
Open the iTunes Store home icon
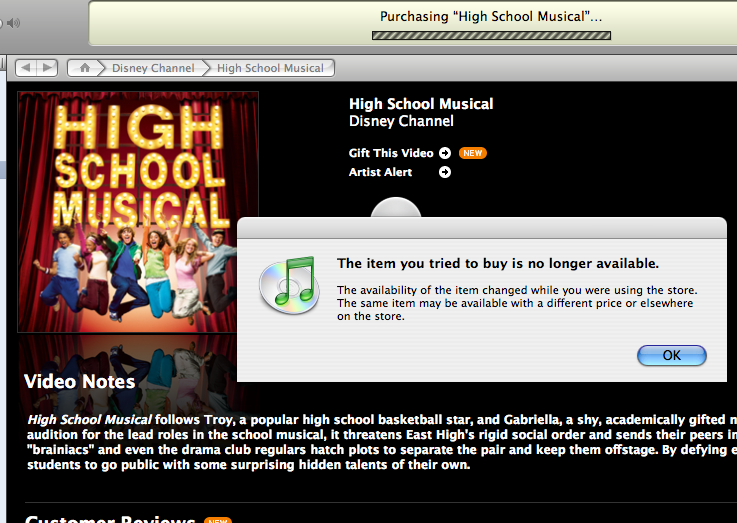click(x=85, y=68)
